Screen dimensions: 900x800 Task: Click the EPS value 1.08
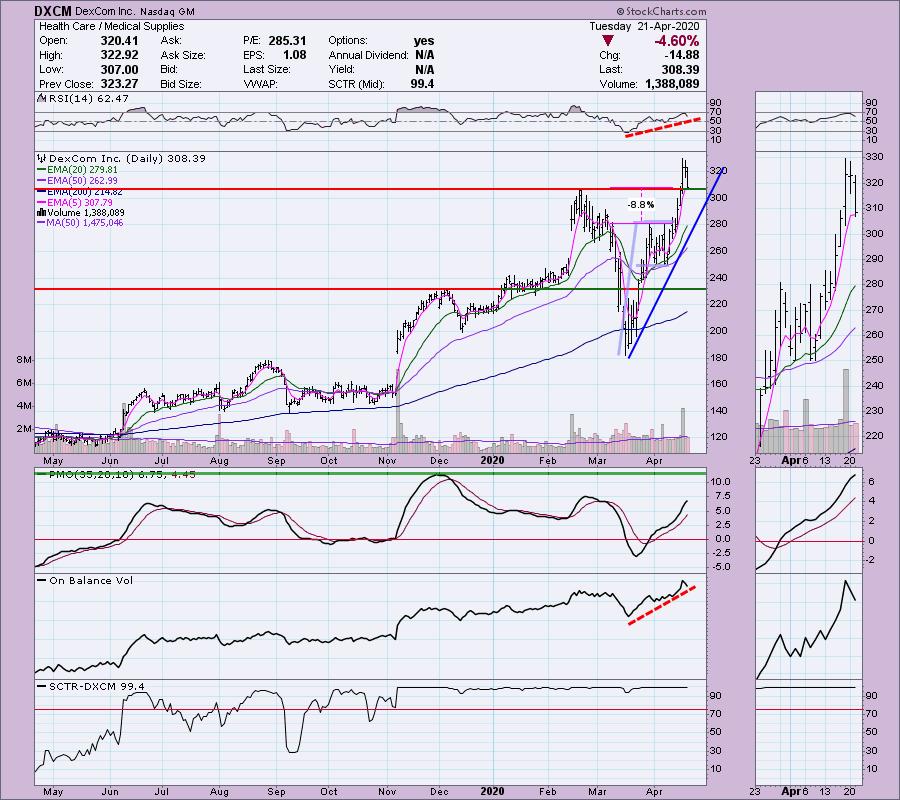pyautogui.click(x=294, y=55)
